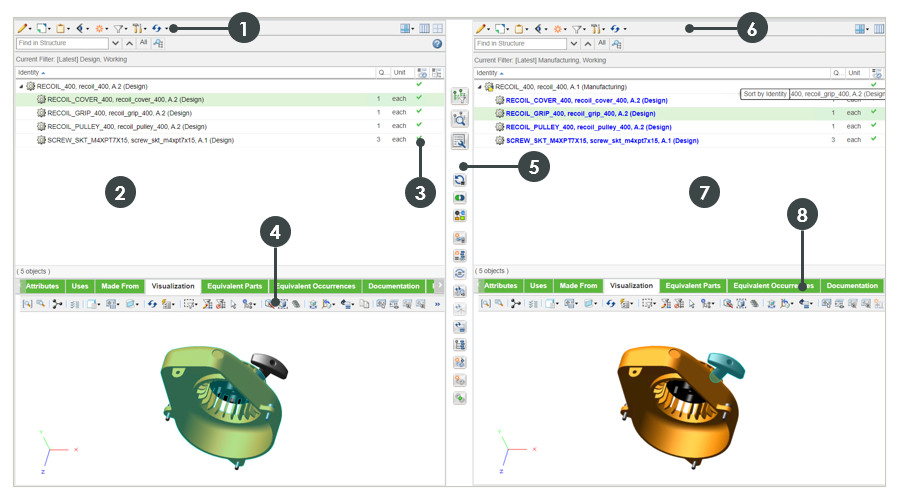Click Find in Structure field in left pane
Screen dimensions: 905x502
point(62,43)
